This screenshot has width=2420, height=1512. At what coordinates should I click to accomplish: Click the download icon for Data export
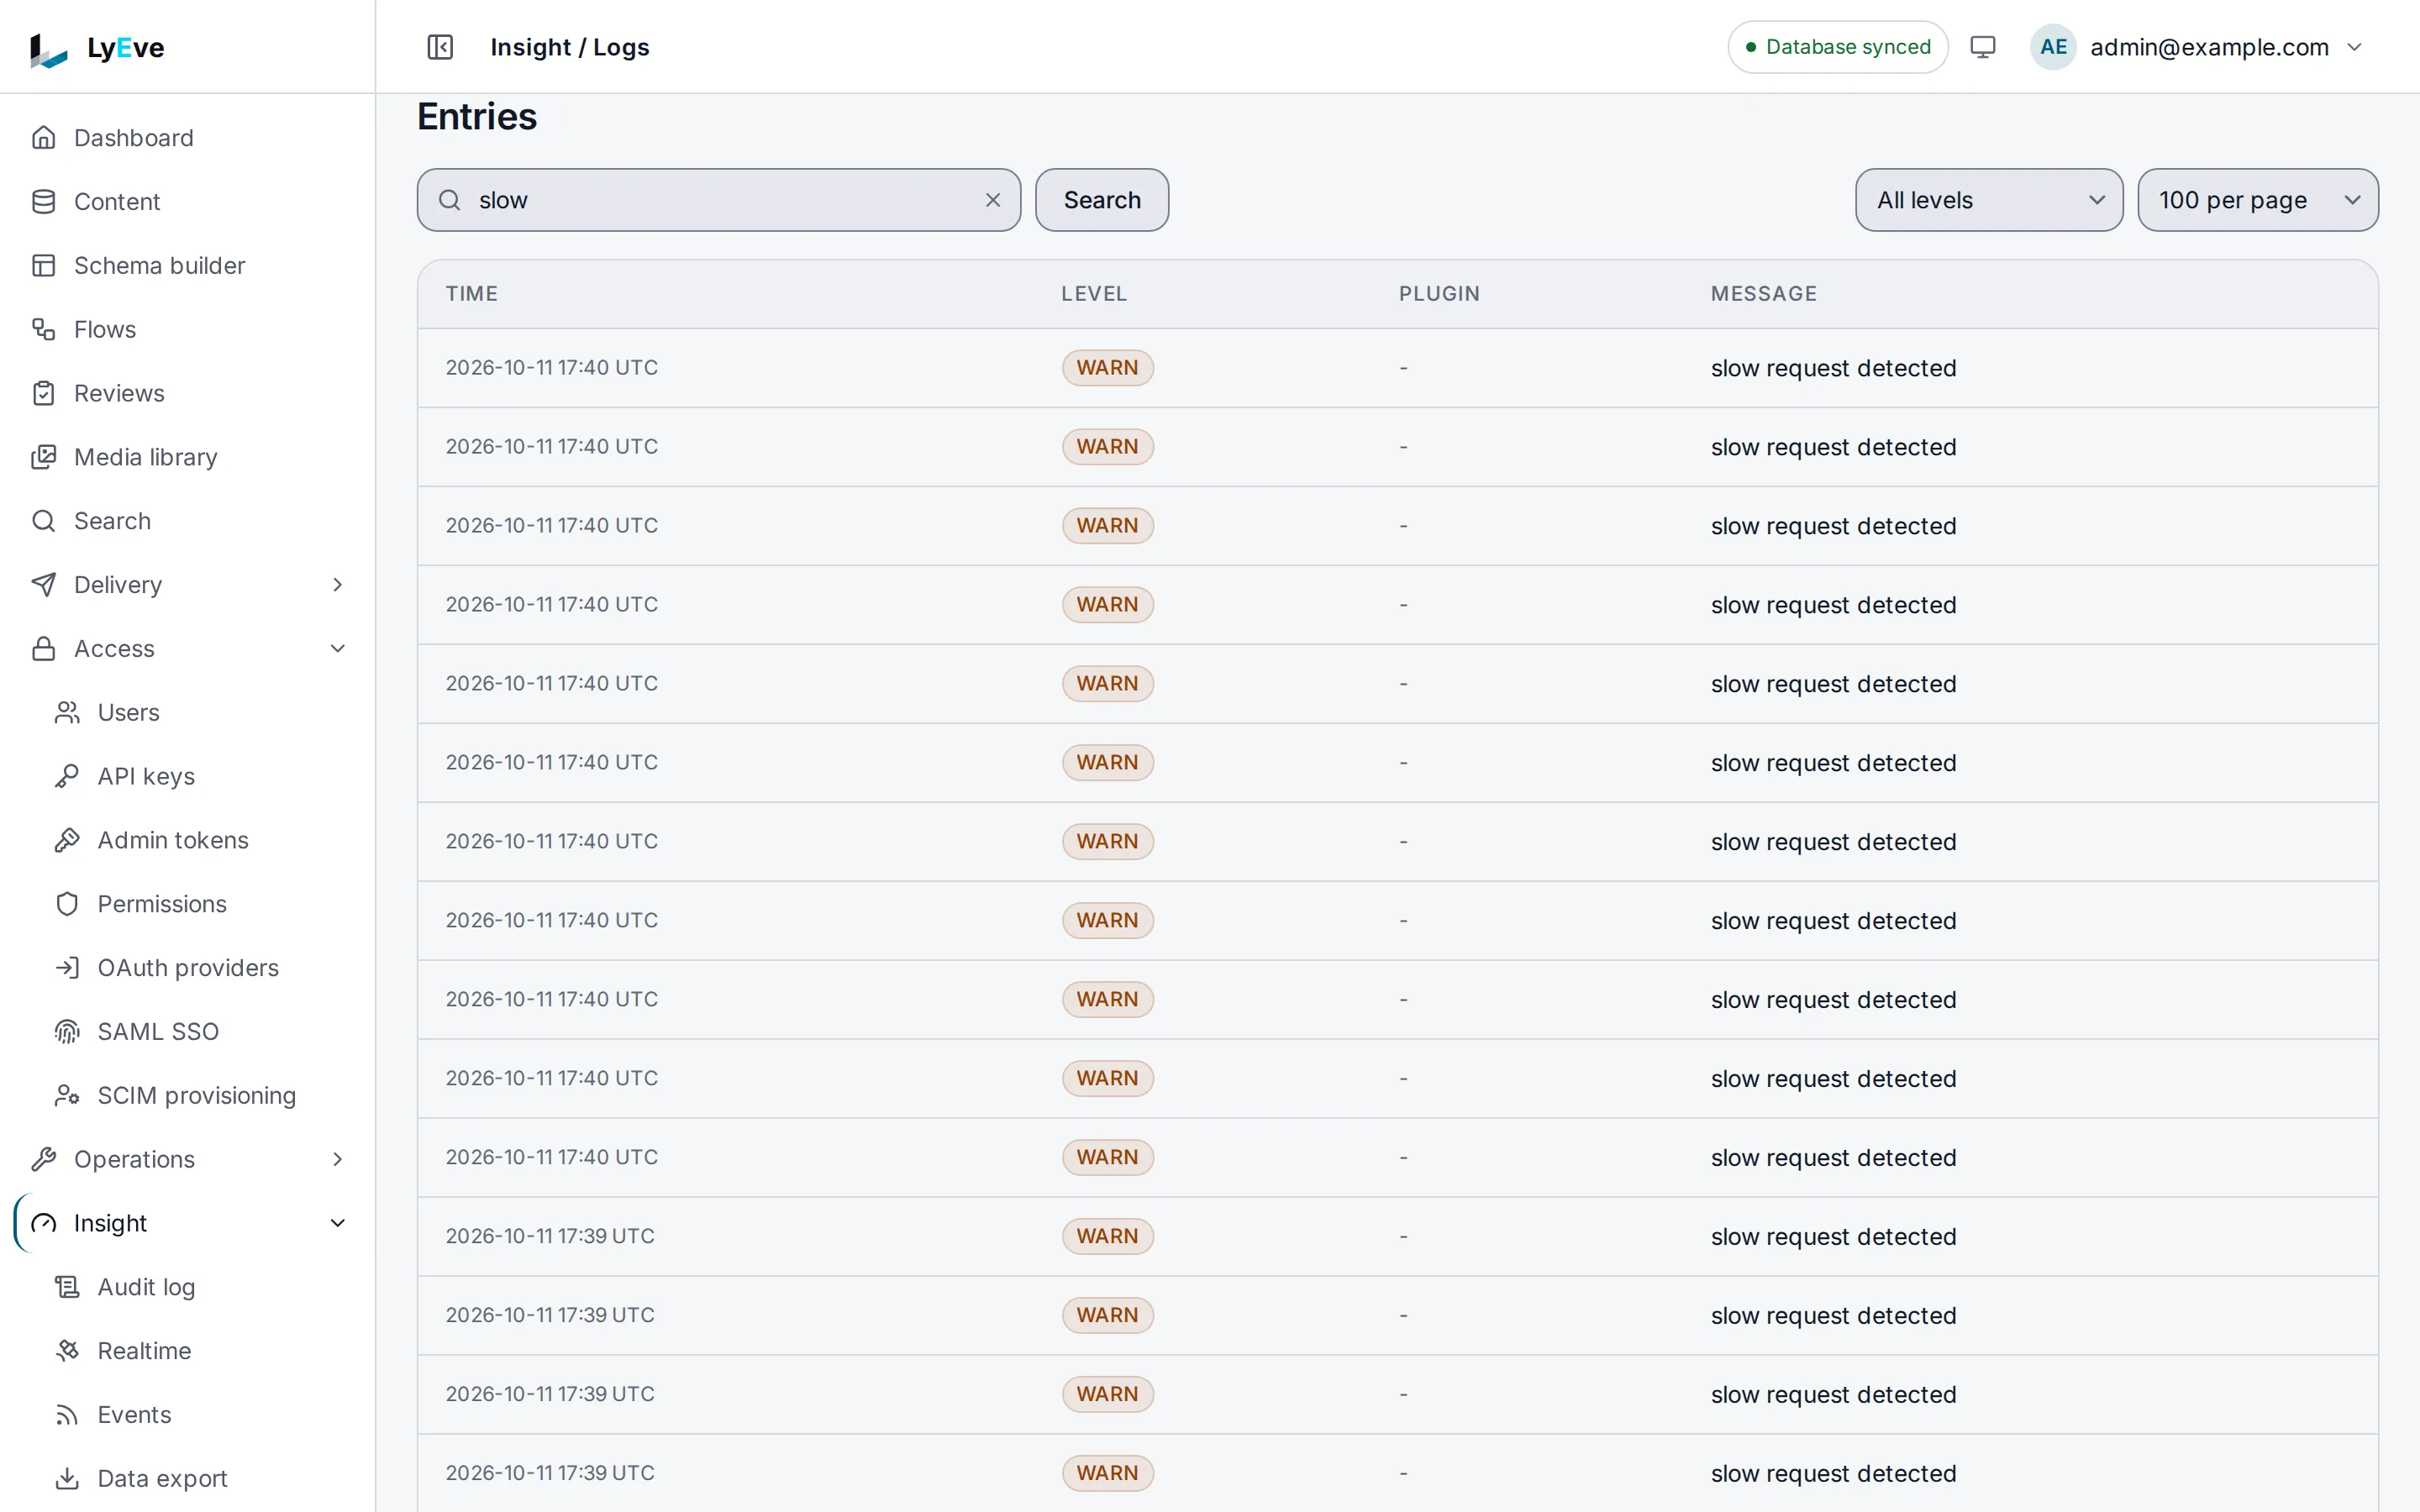click(x=67, y=1478)
